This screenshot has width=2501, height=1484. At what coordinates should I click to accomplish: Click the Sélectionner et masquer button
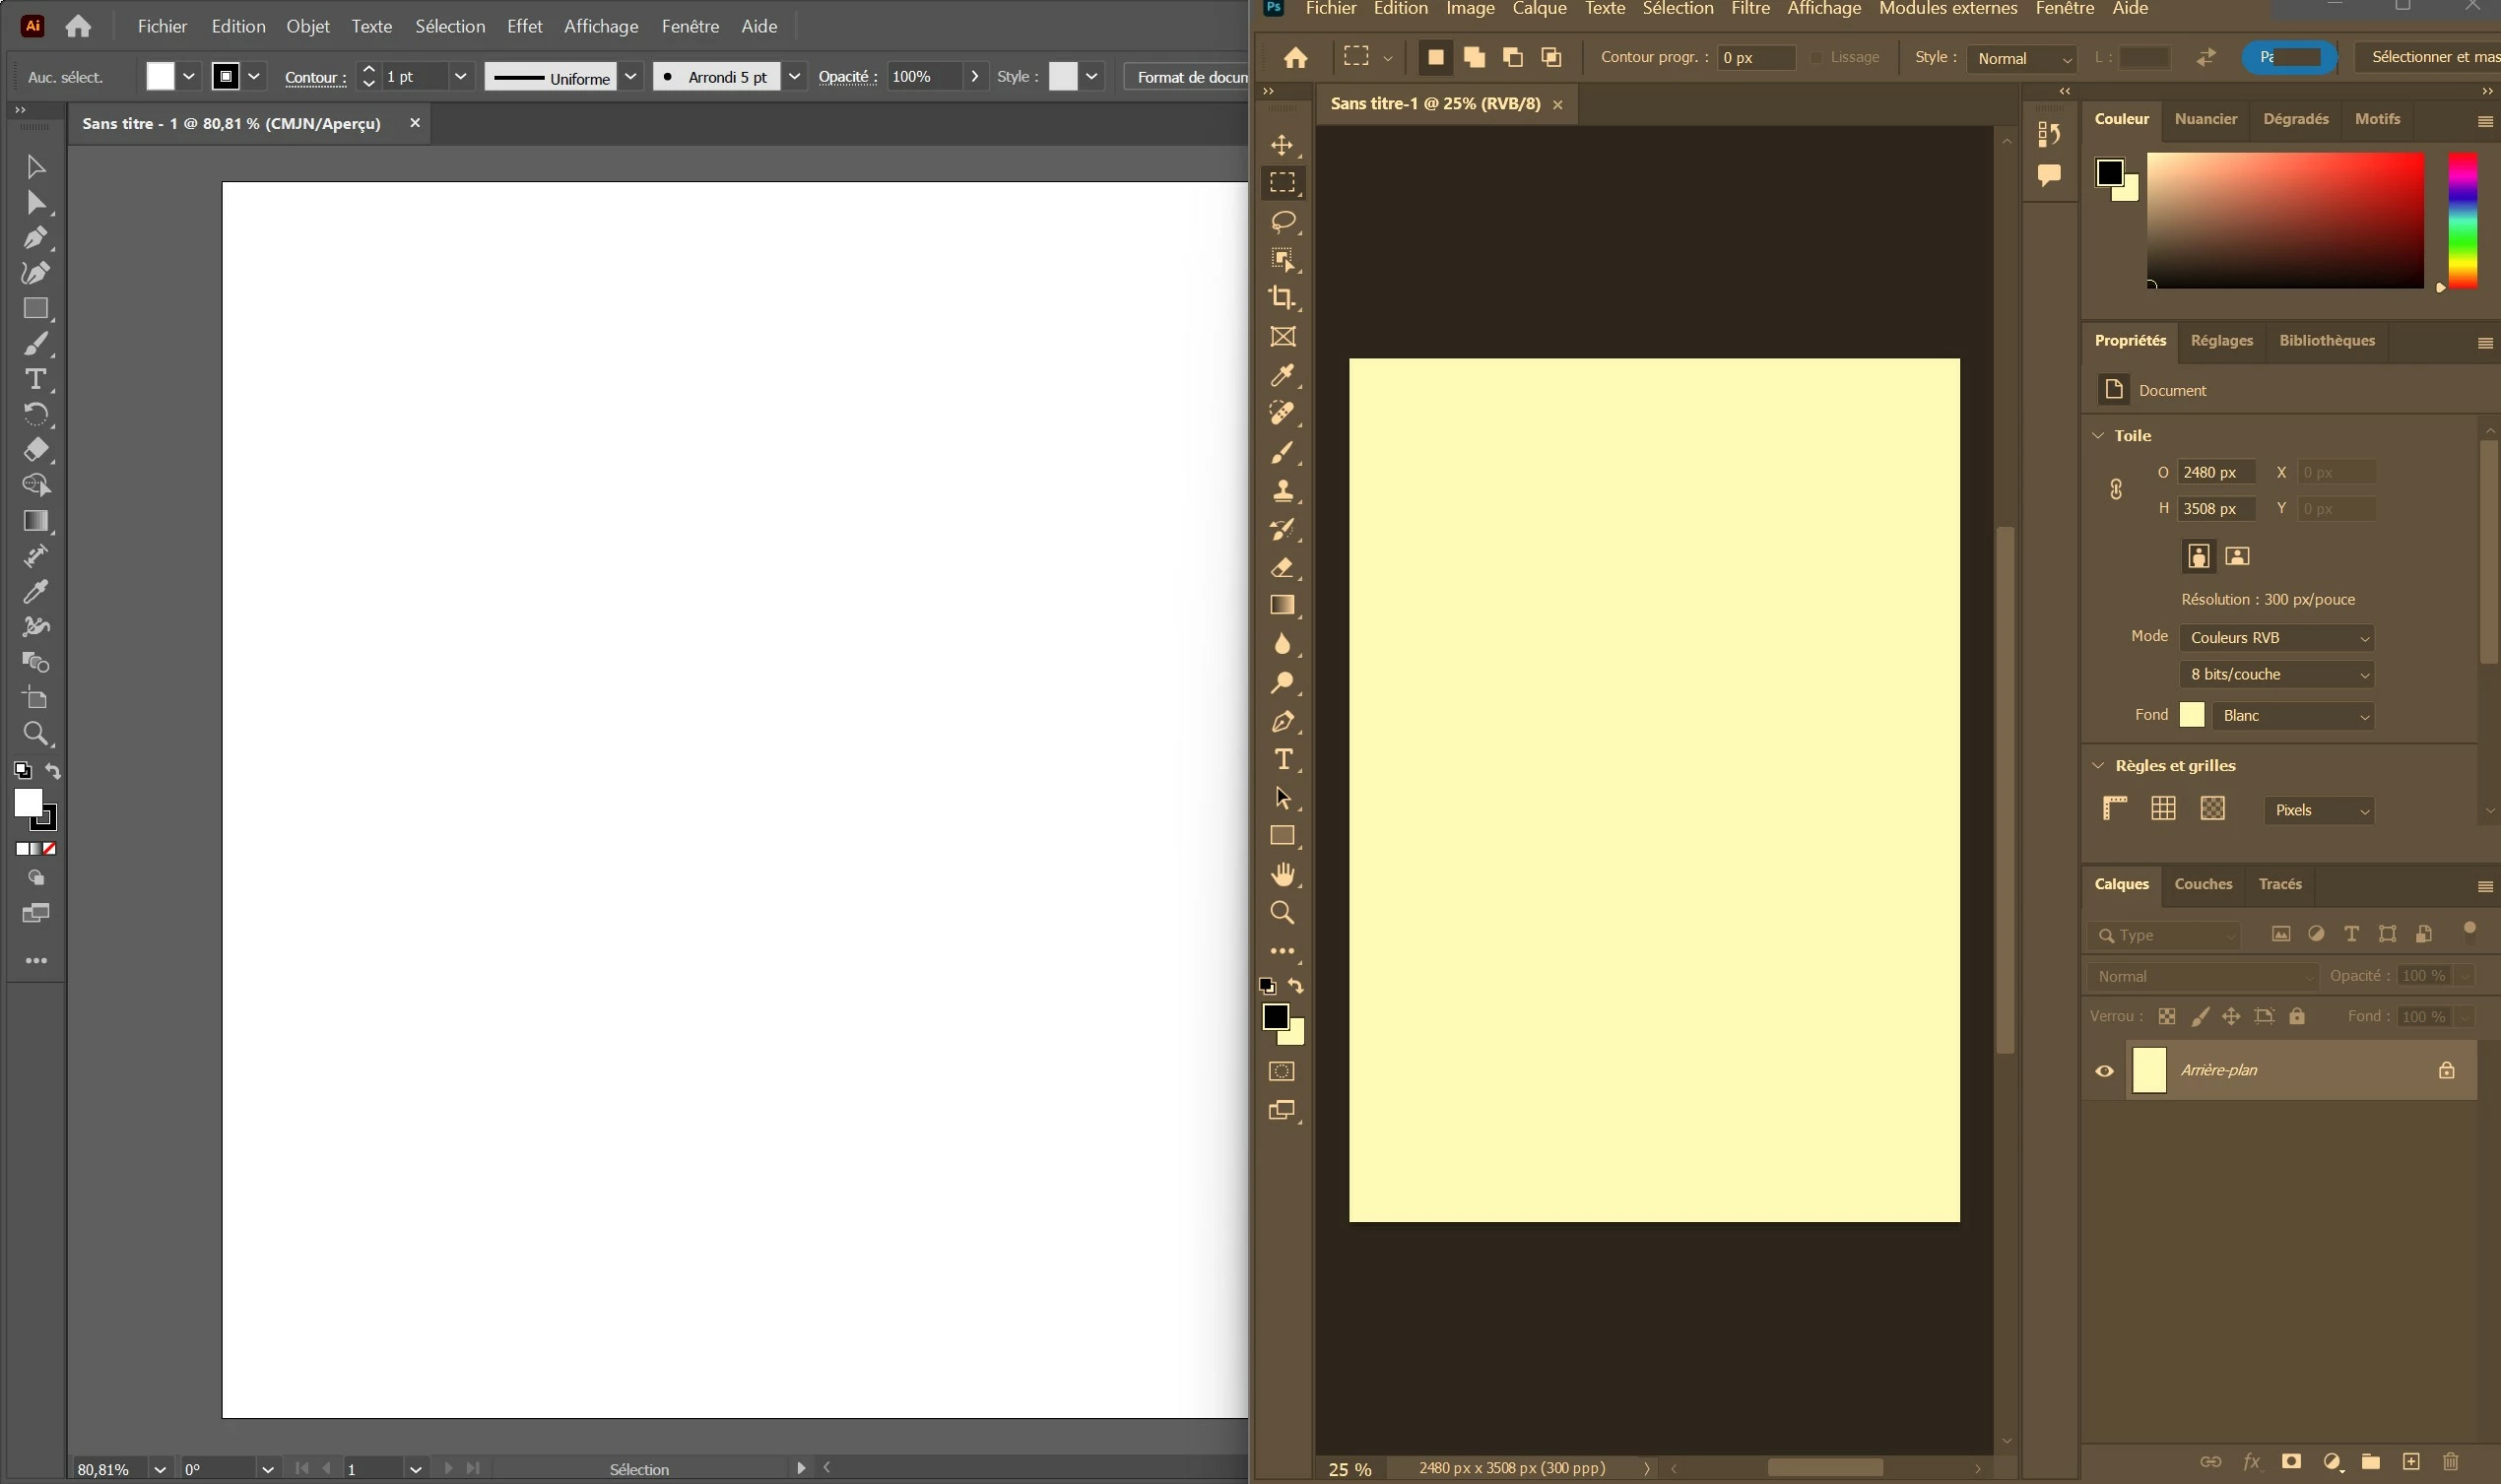2430,57
